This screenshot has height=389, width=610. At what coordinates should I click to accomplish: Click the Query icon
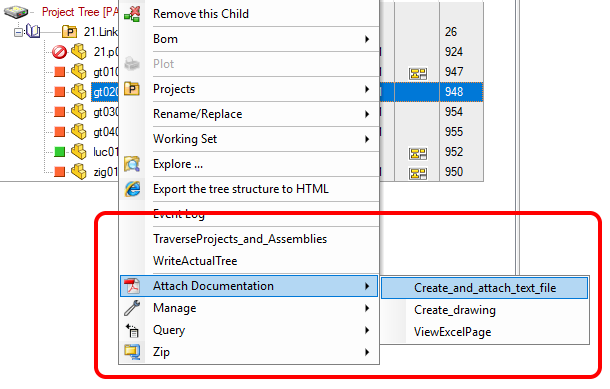tap(132, 330)
